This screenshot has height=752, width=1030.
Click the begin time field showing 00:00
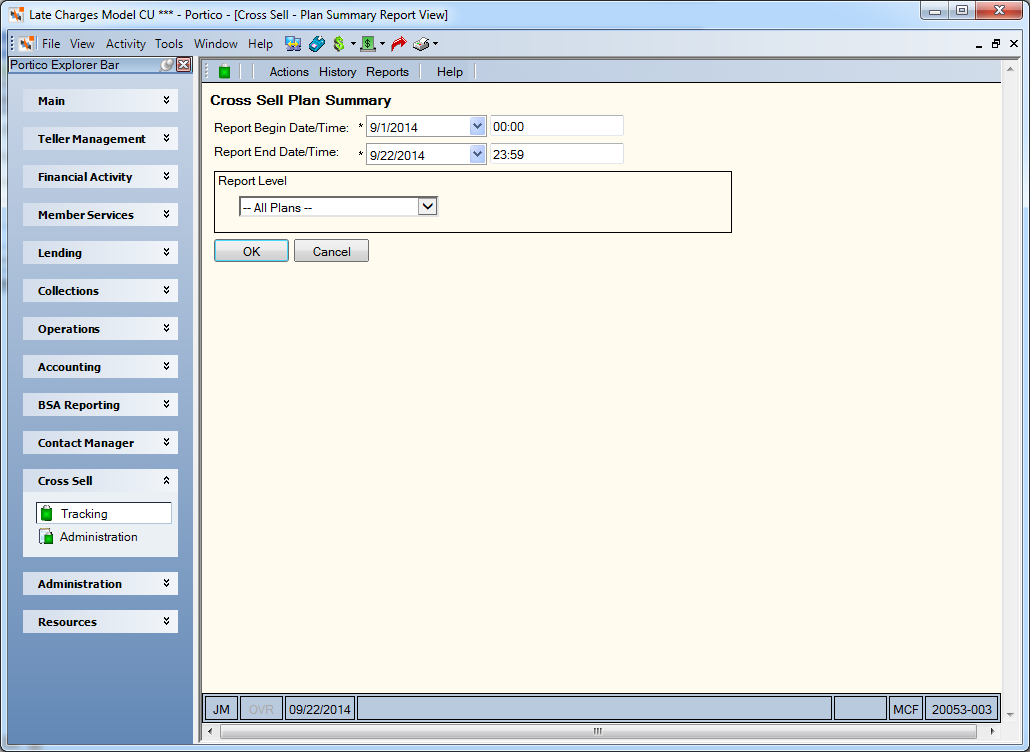[x=556, y=126]
